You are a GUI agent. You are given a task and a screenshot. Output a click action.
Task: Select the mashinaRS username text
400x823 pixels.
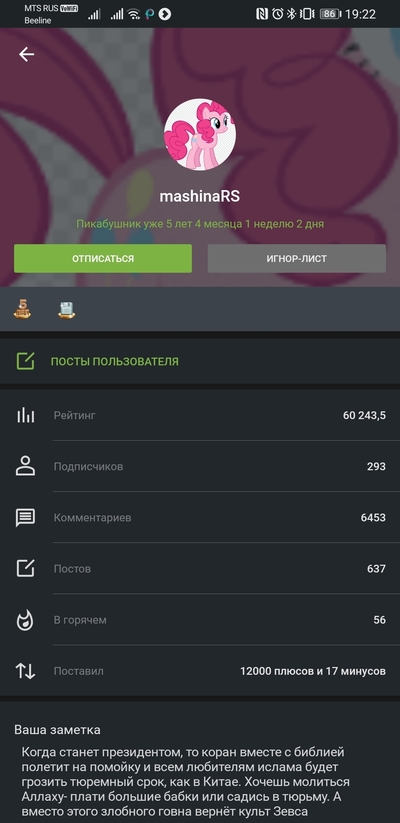click(x=199, y=196)
